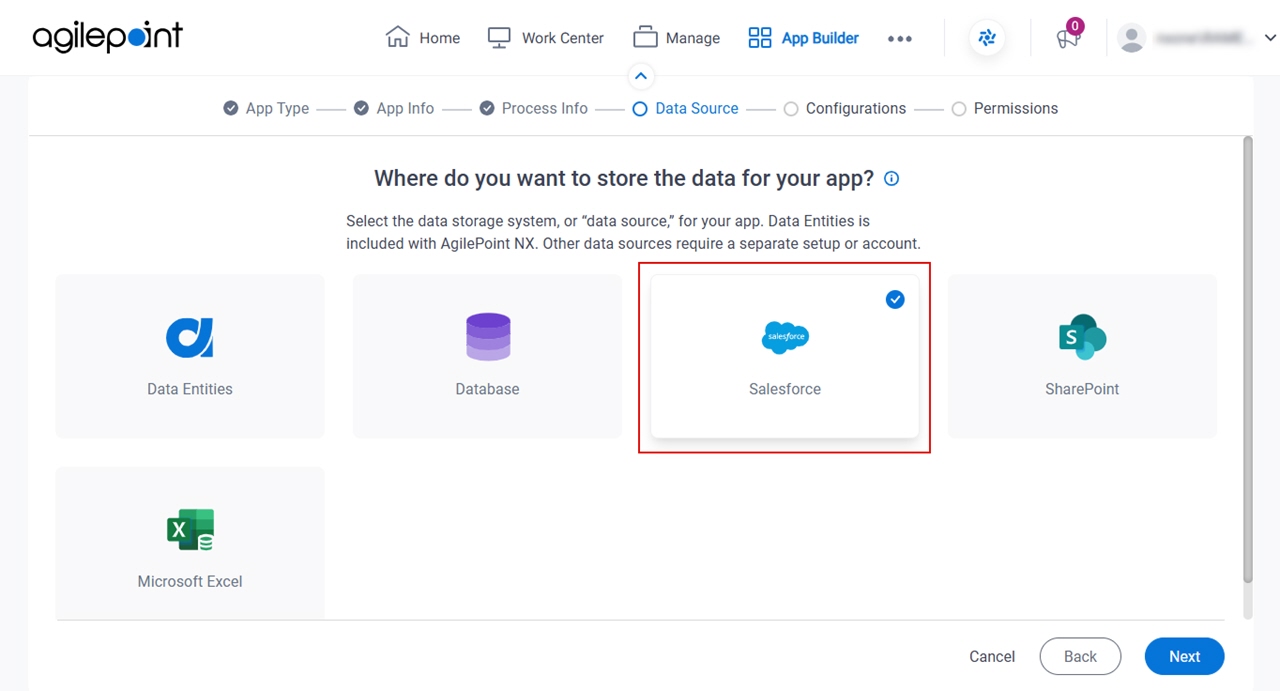
Task: Choose the Data Entities label
Action: [190, 389]
